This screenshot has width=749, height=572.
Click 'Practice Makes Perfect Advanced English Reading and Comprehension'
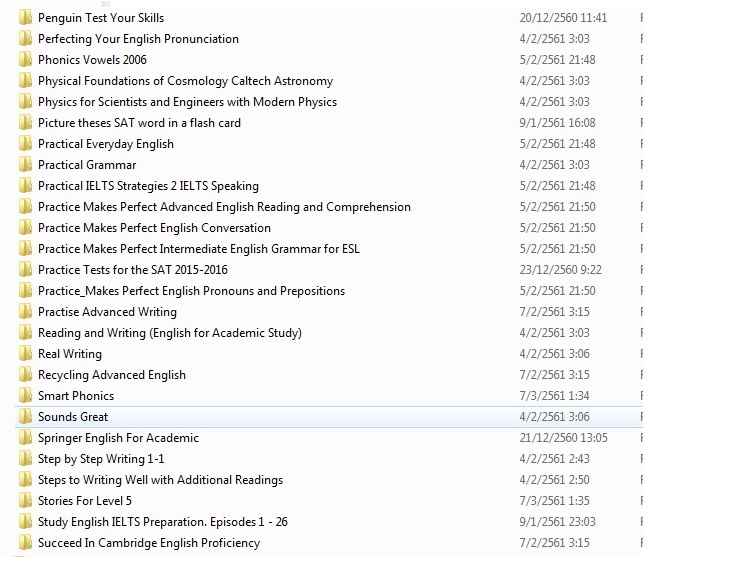[224, 207]
